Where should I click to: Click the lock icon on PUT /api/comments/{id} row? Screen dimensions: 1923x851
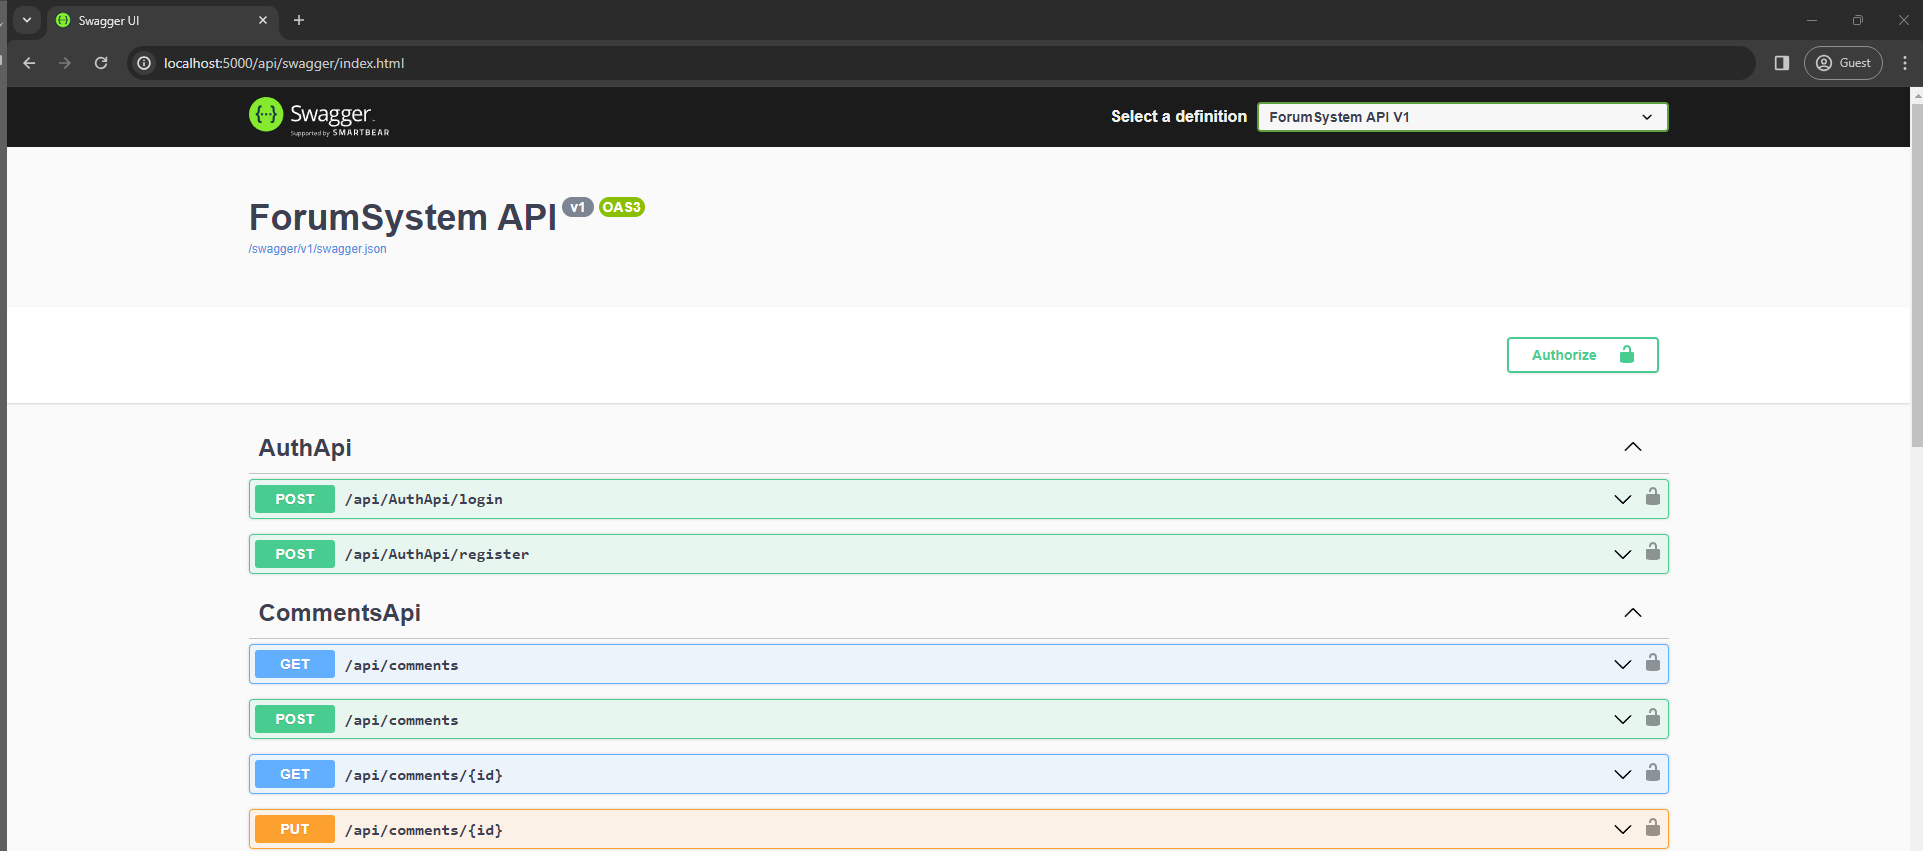click(x=1653, y=826)
